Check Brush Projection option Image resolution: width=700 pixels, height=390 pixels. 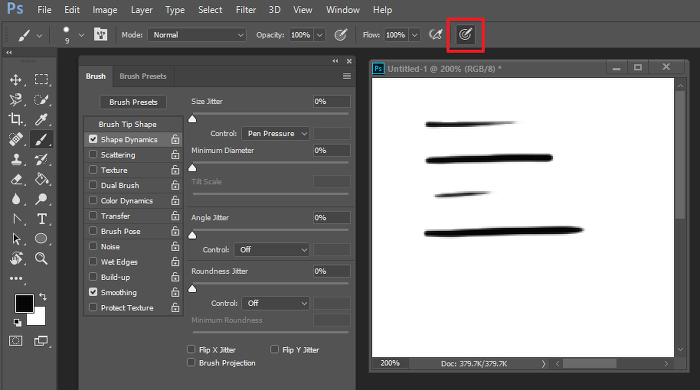click(x=191, y=362)
